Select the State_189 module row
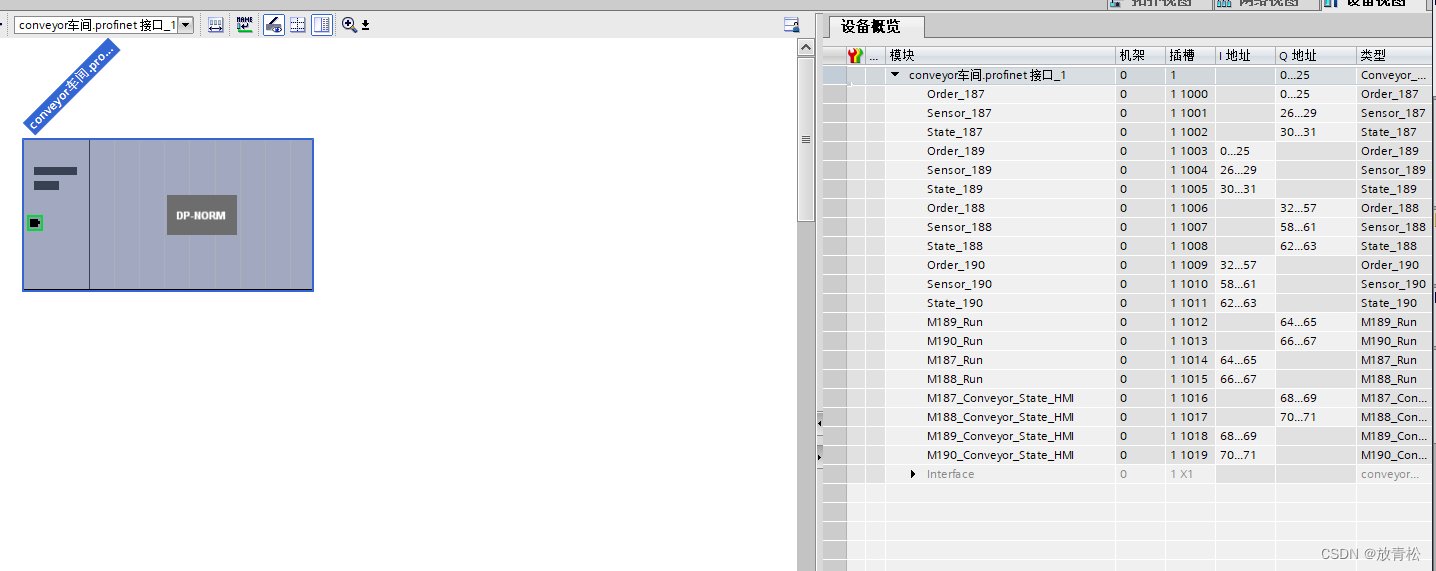 tap(1129, 189)
